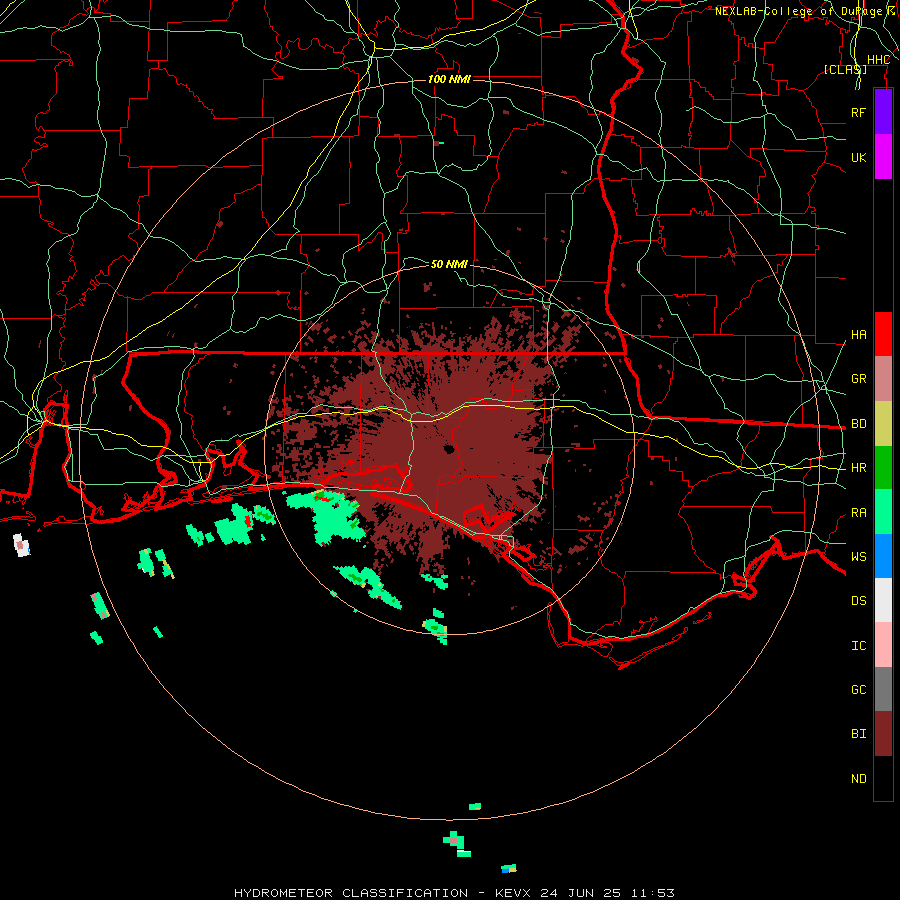Click the [CLAS] units label
The height and width of the screenshot is (900, 900).
(x=845, y=69)
